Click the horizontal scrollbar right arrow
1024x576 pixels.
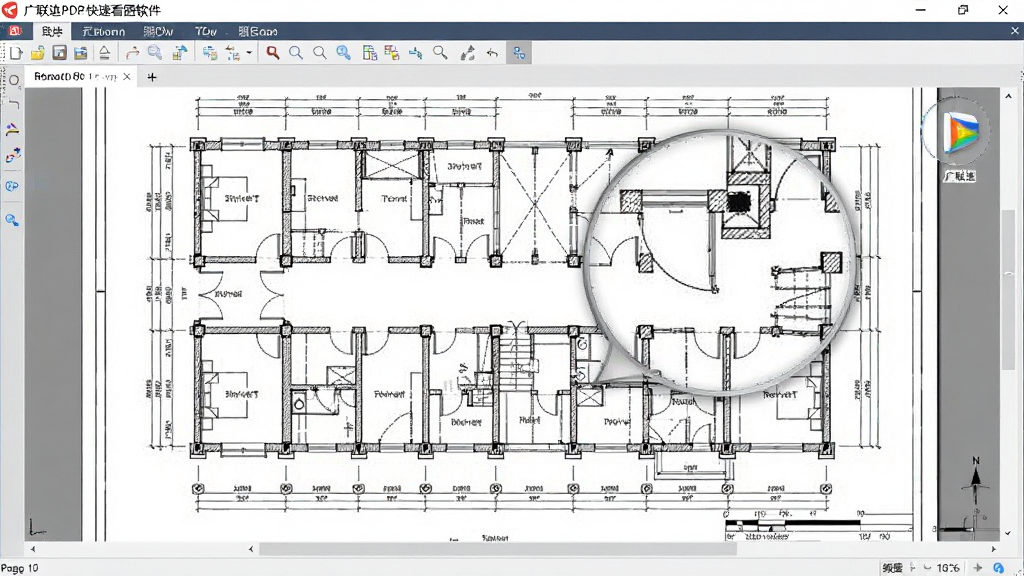click(x=994, y=549)
